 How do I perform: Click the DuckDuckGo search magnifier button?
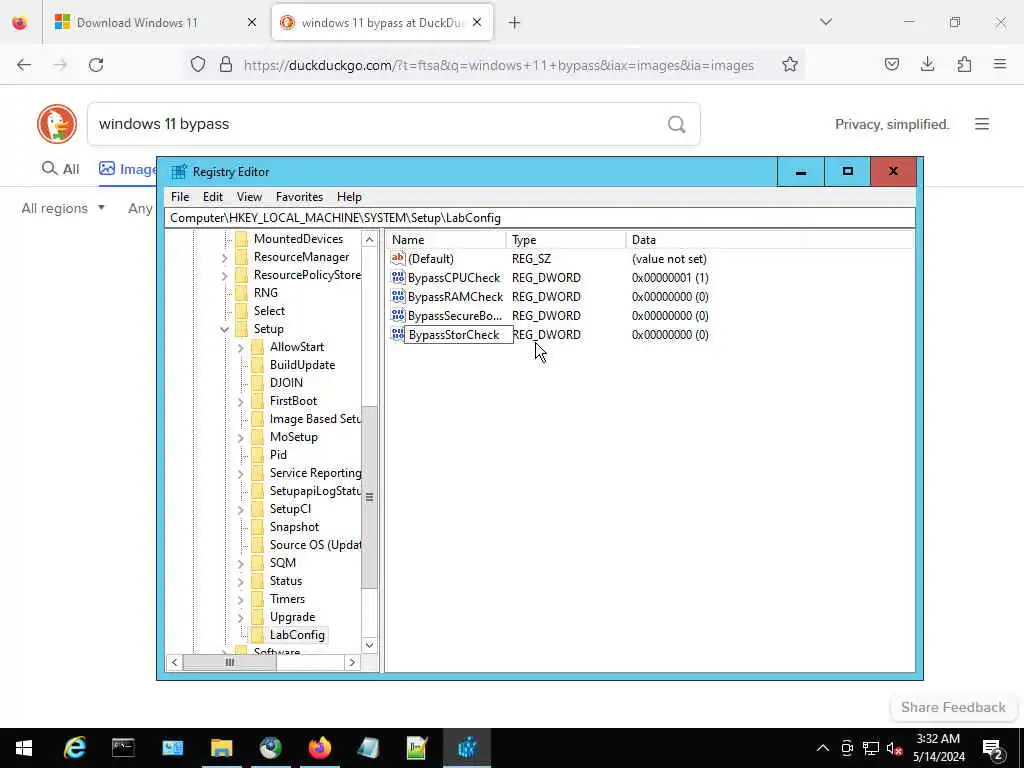click(x=677, y=124)
